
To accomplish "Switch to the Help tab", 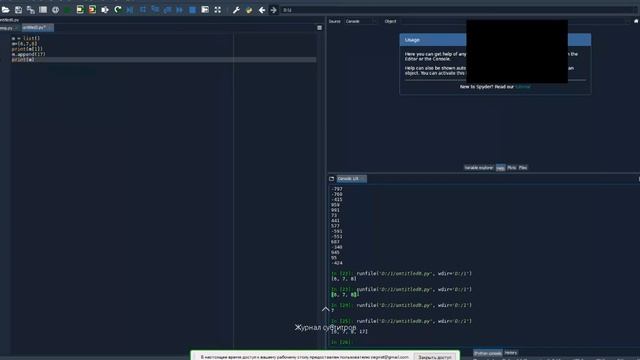I will coord(500,168).
